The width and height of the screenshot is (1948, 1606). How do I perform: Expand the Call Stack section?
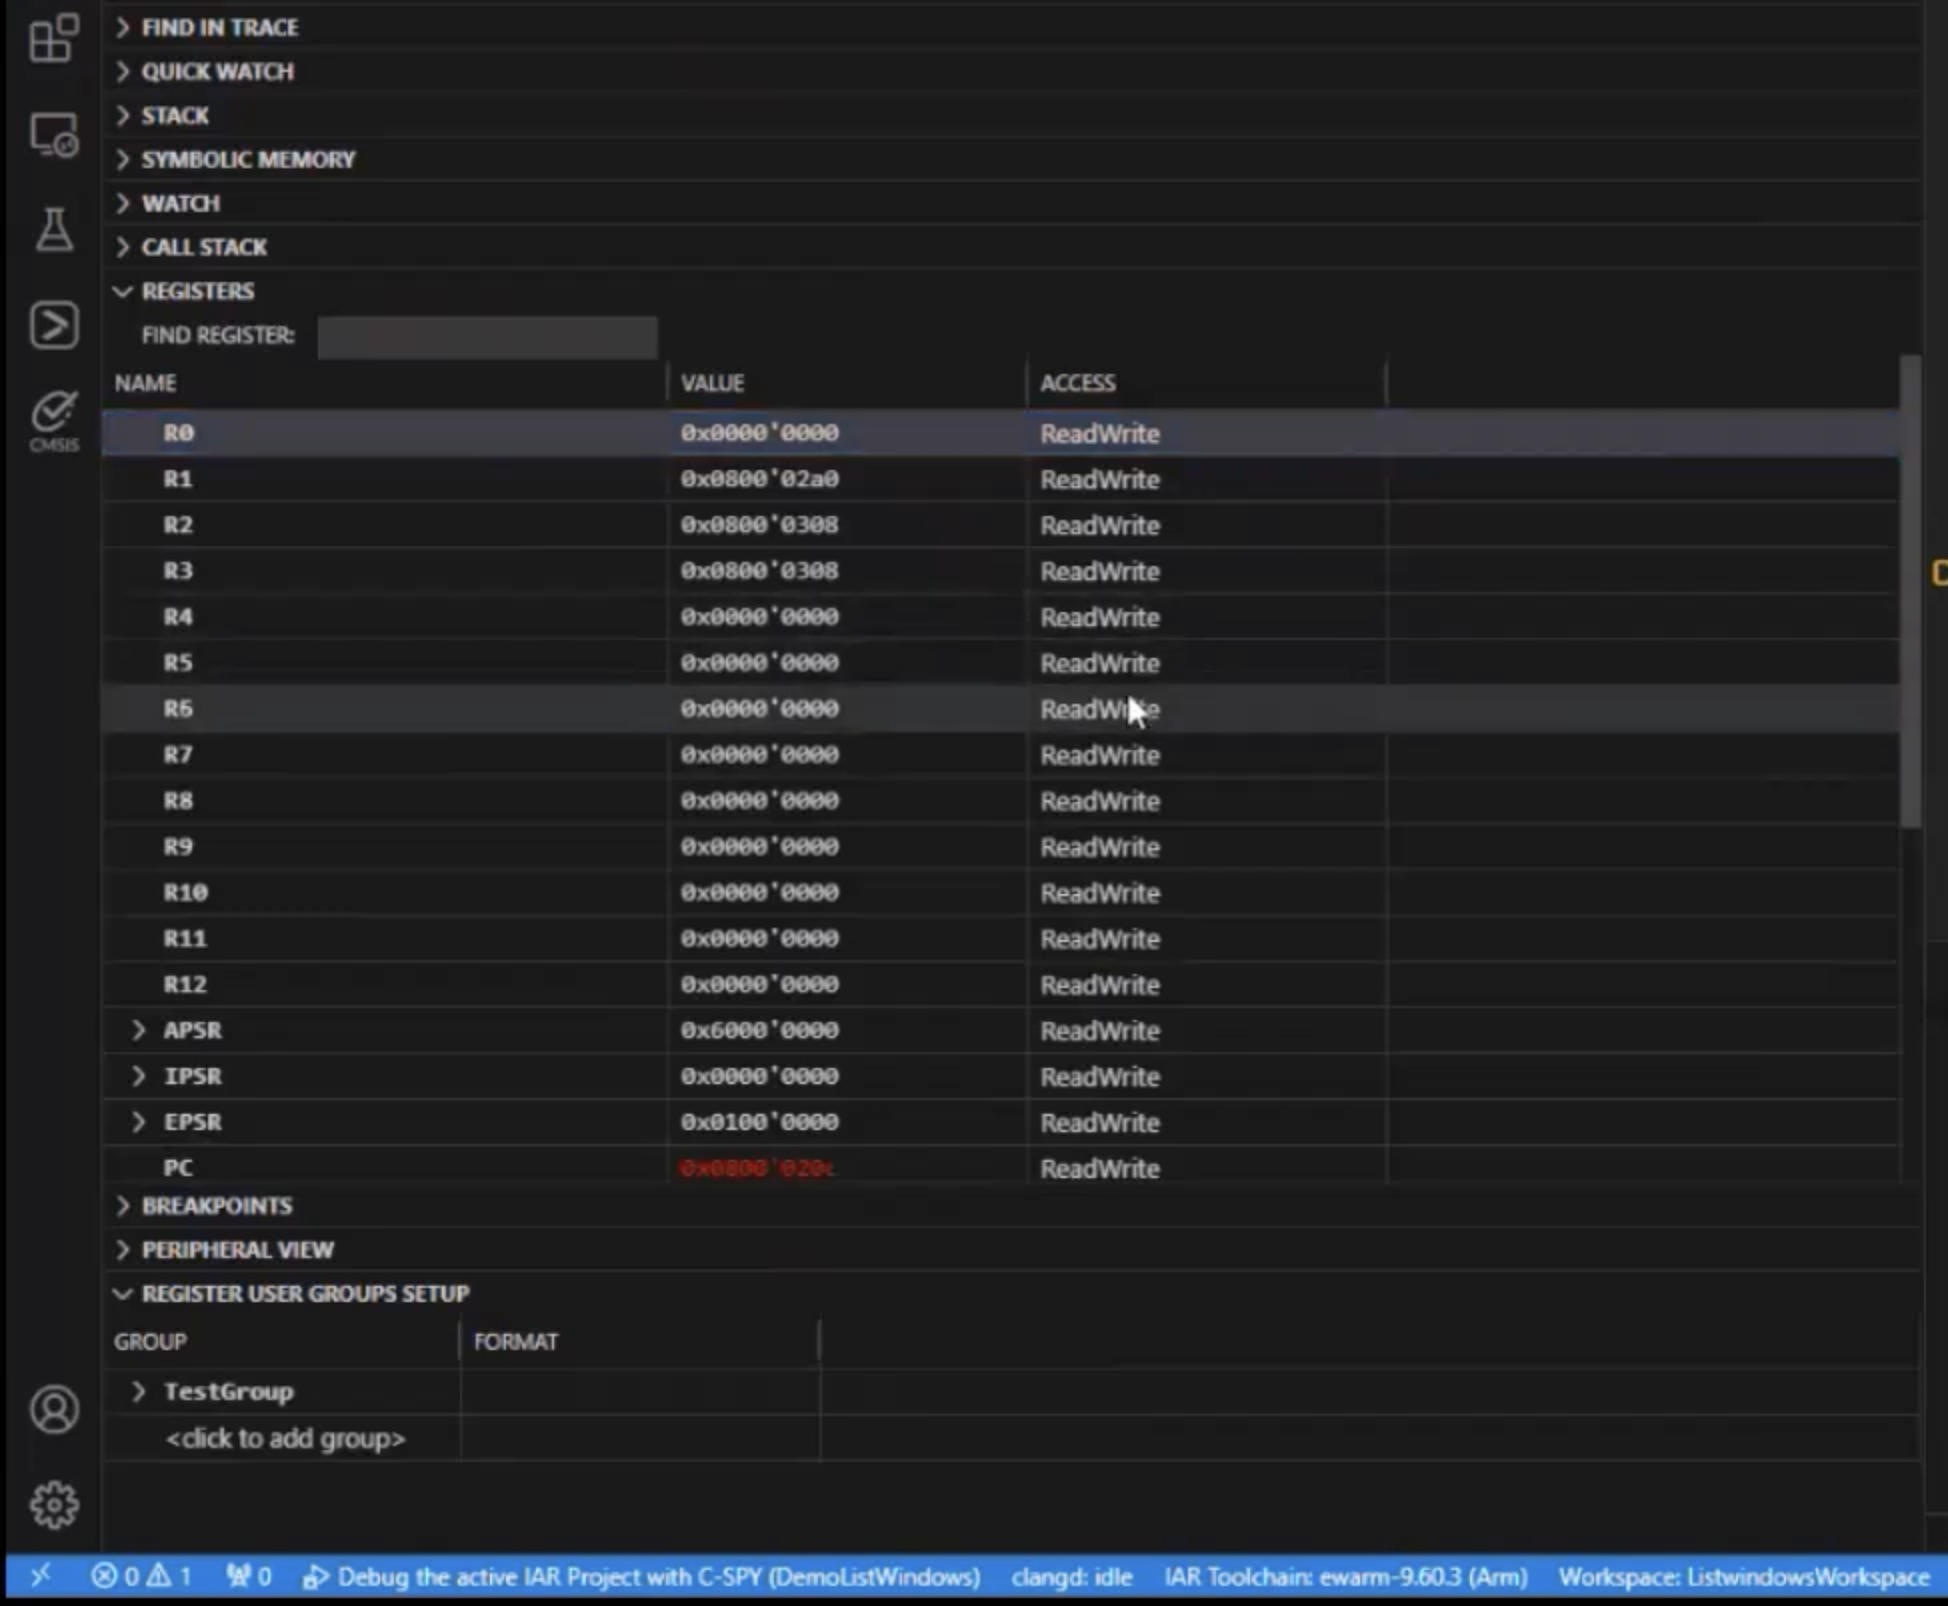pos(203,247)
